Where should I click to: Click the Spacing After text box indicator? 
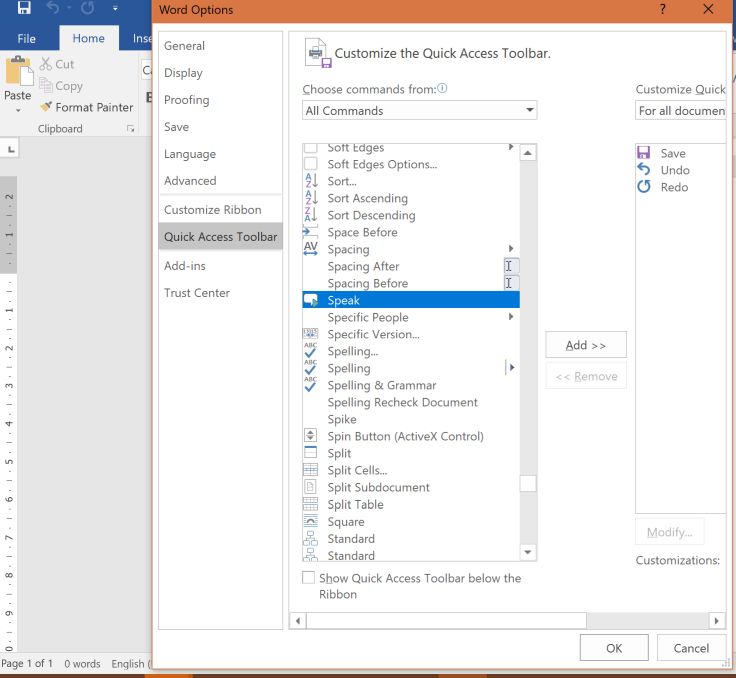(x=511, y=266)
